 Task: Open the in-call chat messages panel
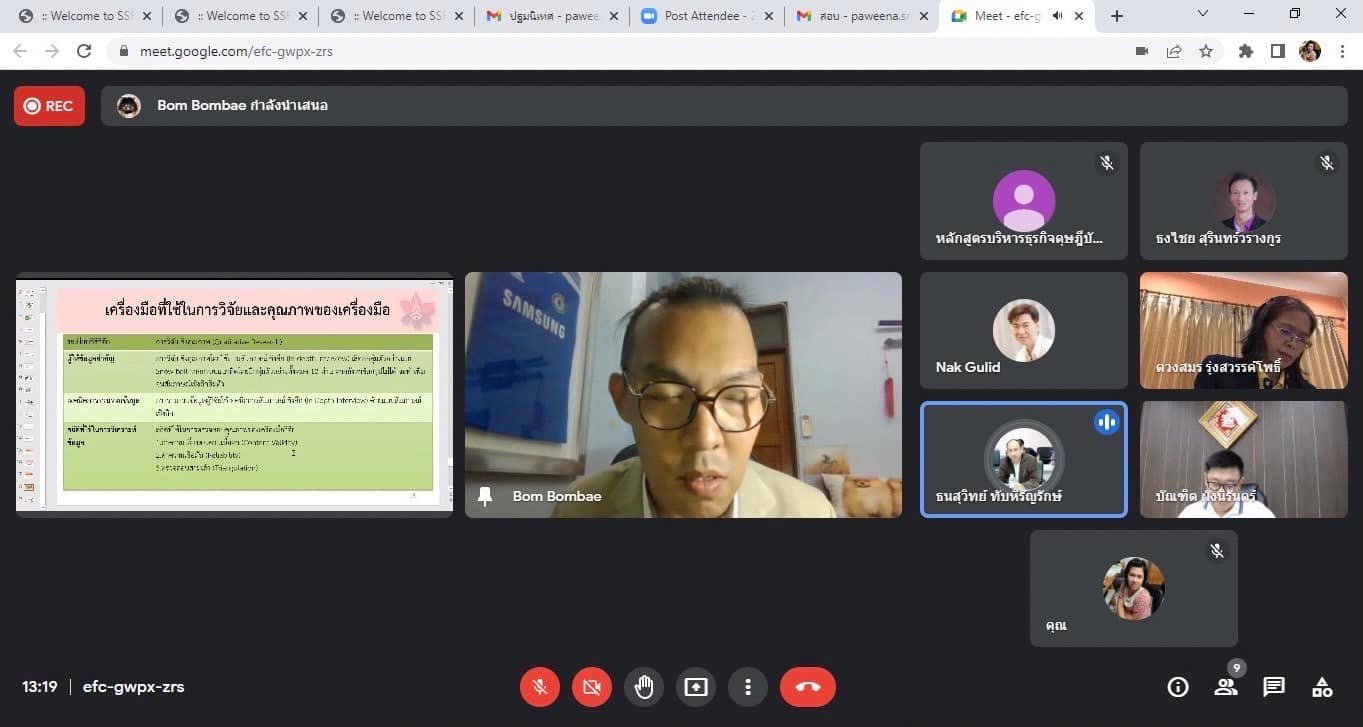pos(1273,687)
